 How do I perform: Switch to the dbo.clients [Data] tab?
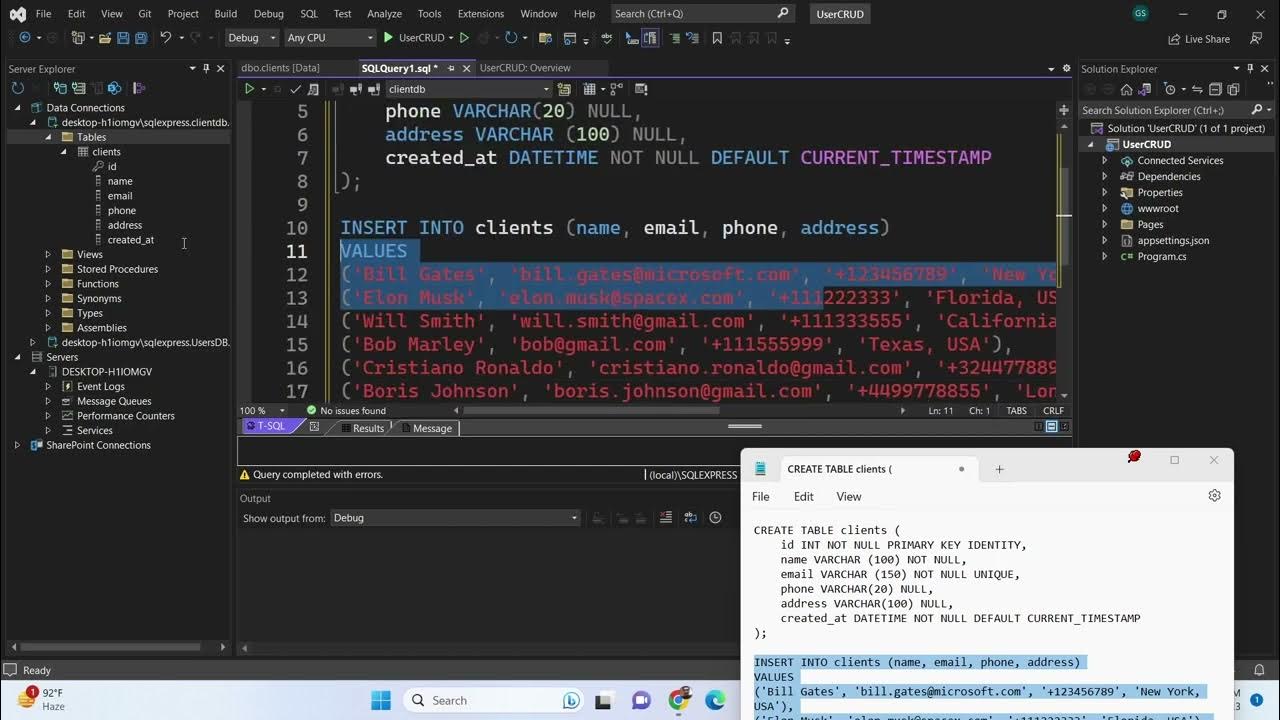coord(280,68)
